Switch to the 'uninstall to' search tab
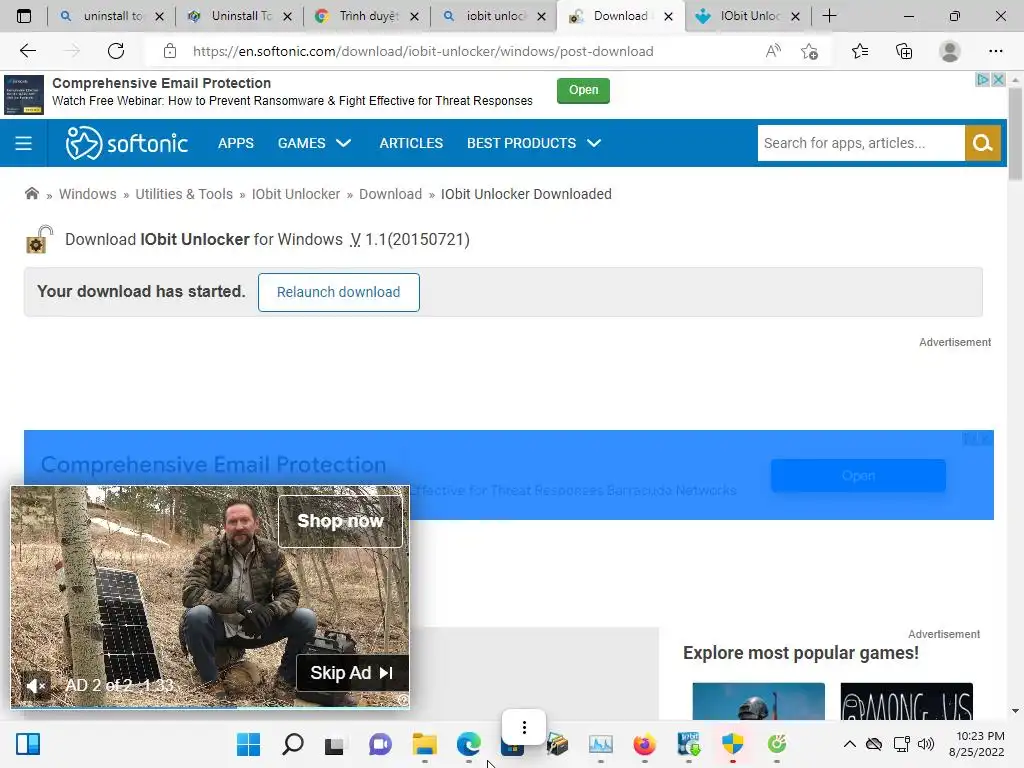The width and height of the screenshot is (1024, 768). [112, 16]
